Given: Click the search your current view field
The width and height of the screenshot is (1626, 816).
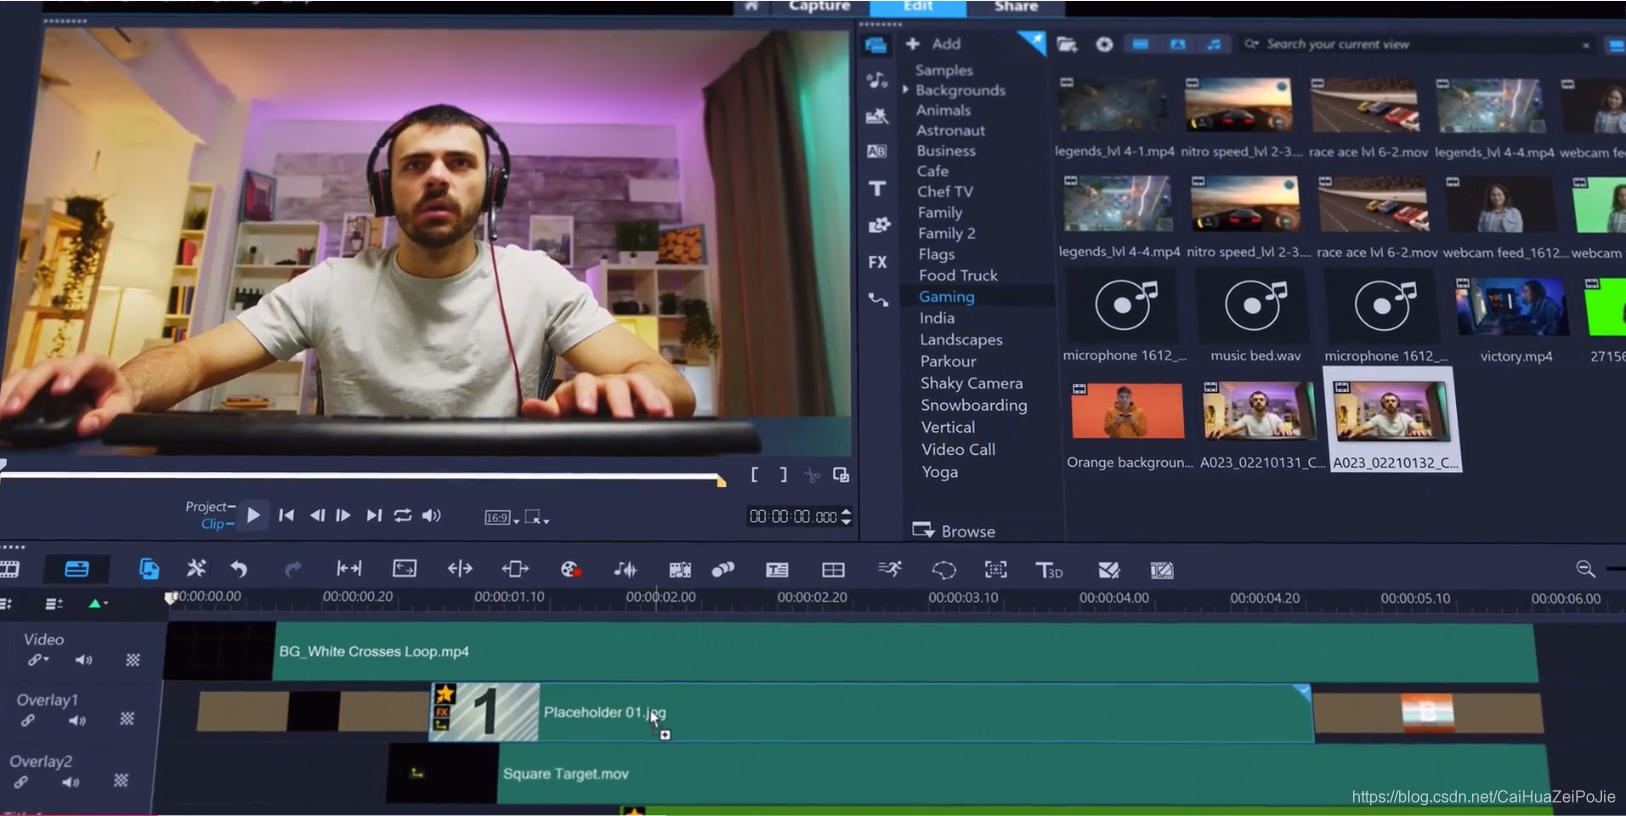Looking at the screenshot, I should click(1415, 44).
